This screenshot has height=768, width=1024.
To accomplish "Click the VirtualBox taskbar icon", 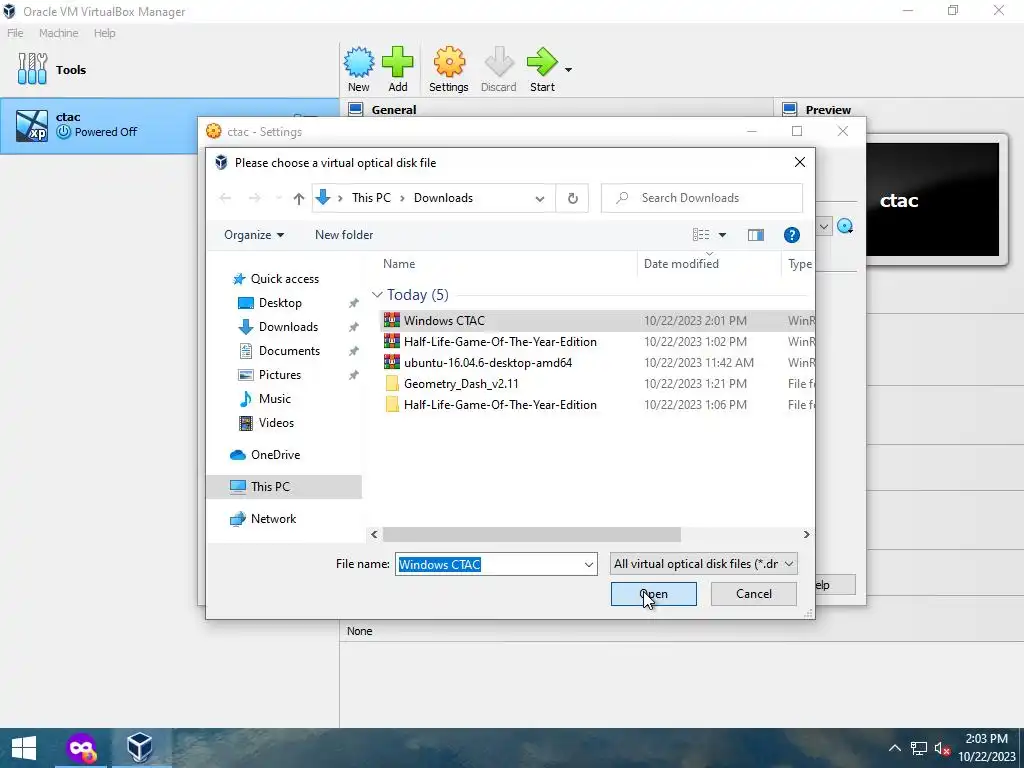I will (x=140, y=748).
